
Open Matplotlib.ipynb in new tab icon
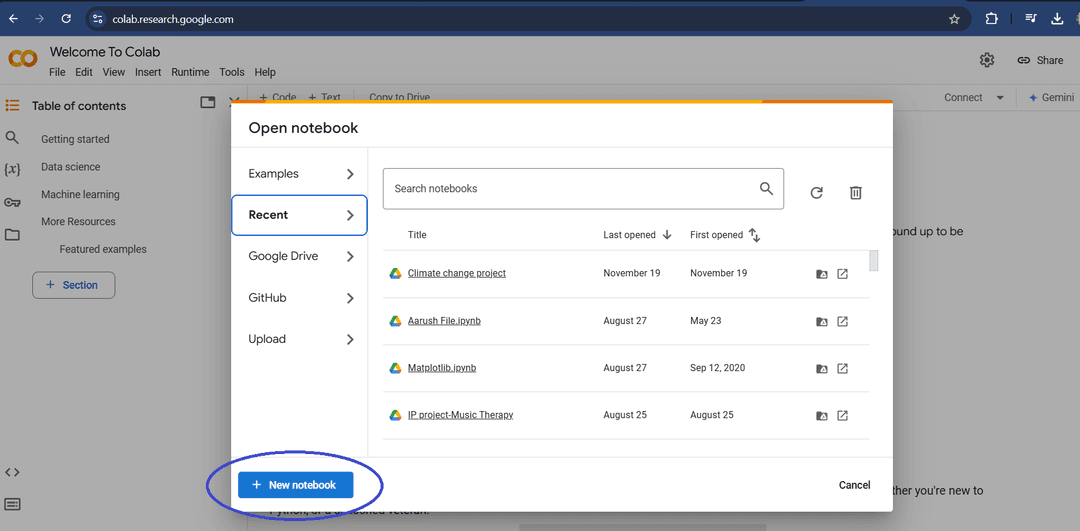[x=842, y=369]
